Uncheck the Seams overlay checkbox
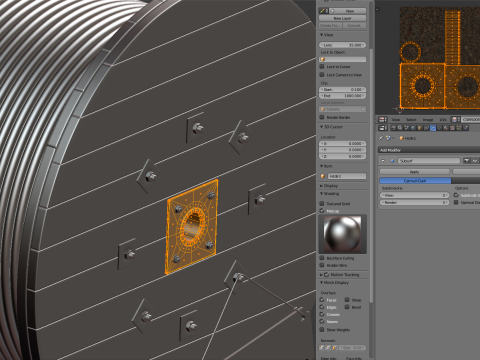 coord(322,321)
